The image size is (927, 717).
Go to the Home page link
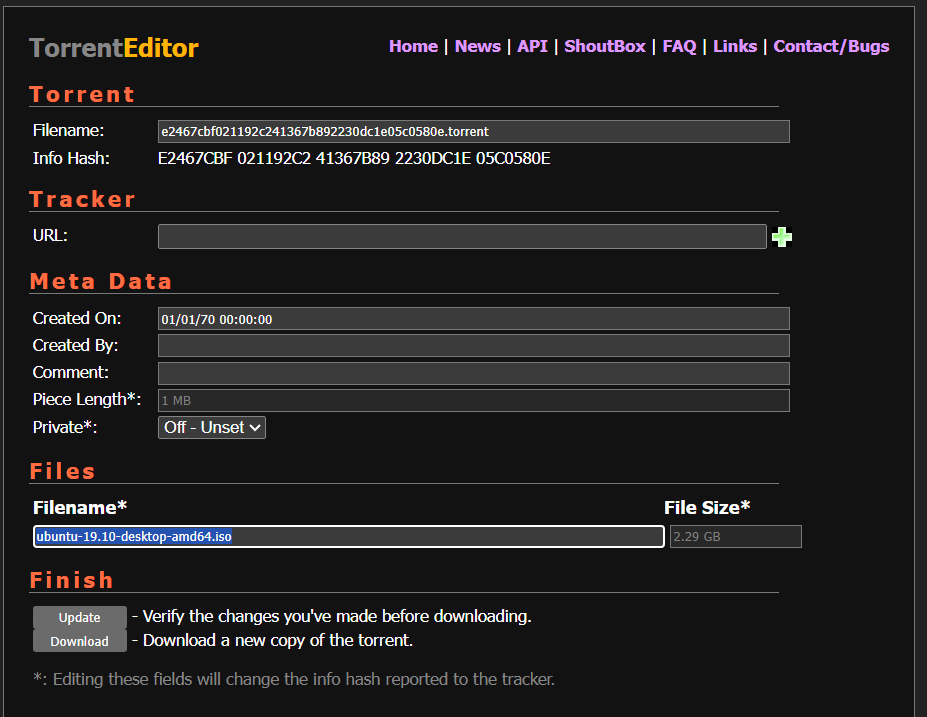pyautogui.click(x=413, y=46)
